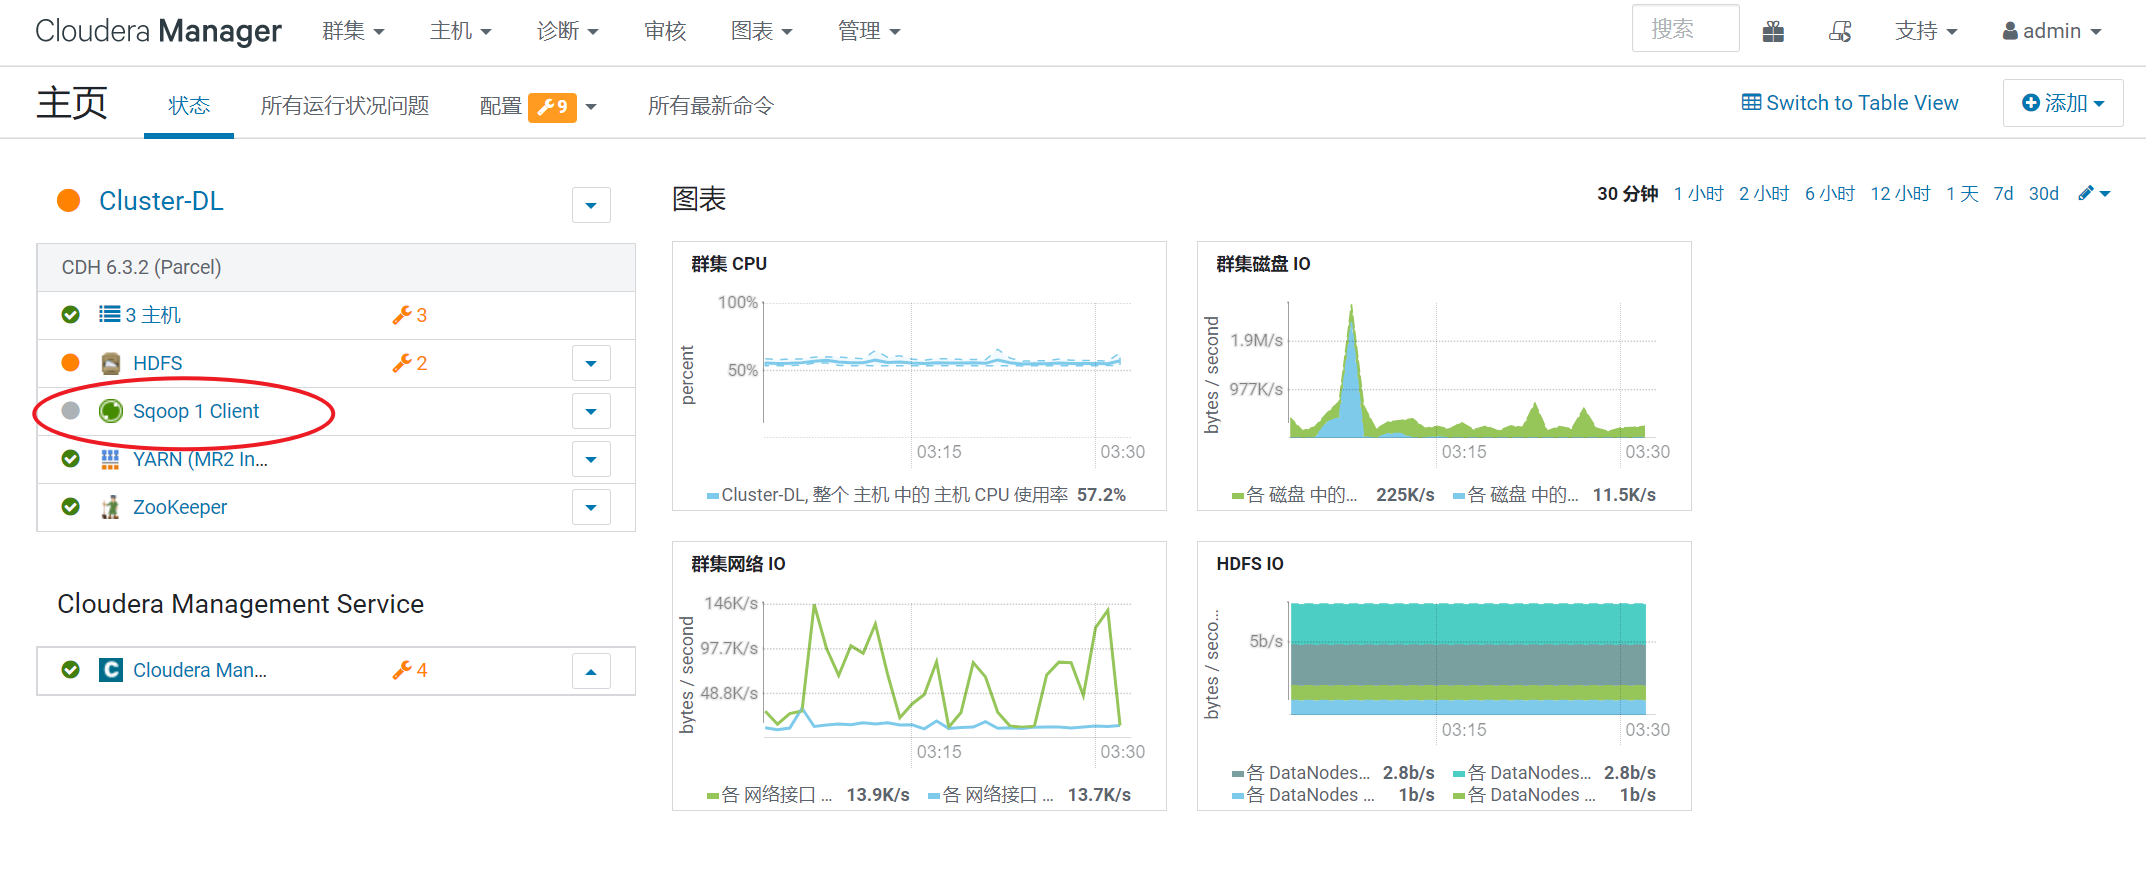Open the YARN (MR2 In... link
This screenshot has width=2146, height=886.
point(200,459)
